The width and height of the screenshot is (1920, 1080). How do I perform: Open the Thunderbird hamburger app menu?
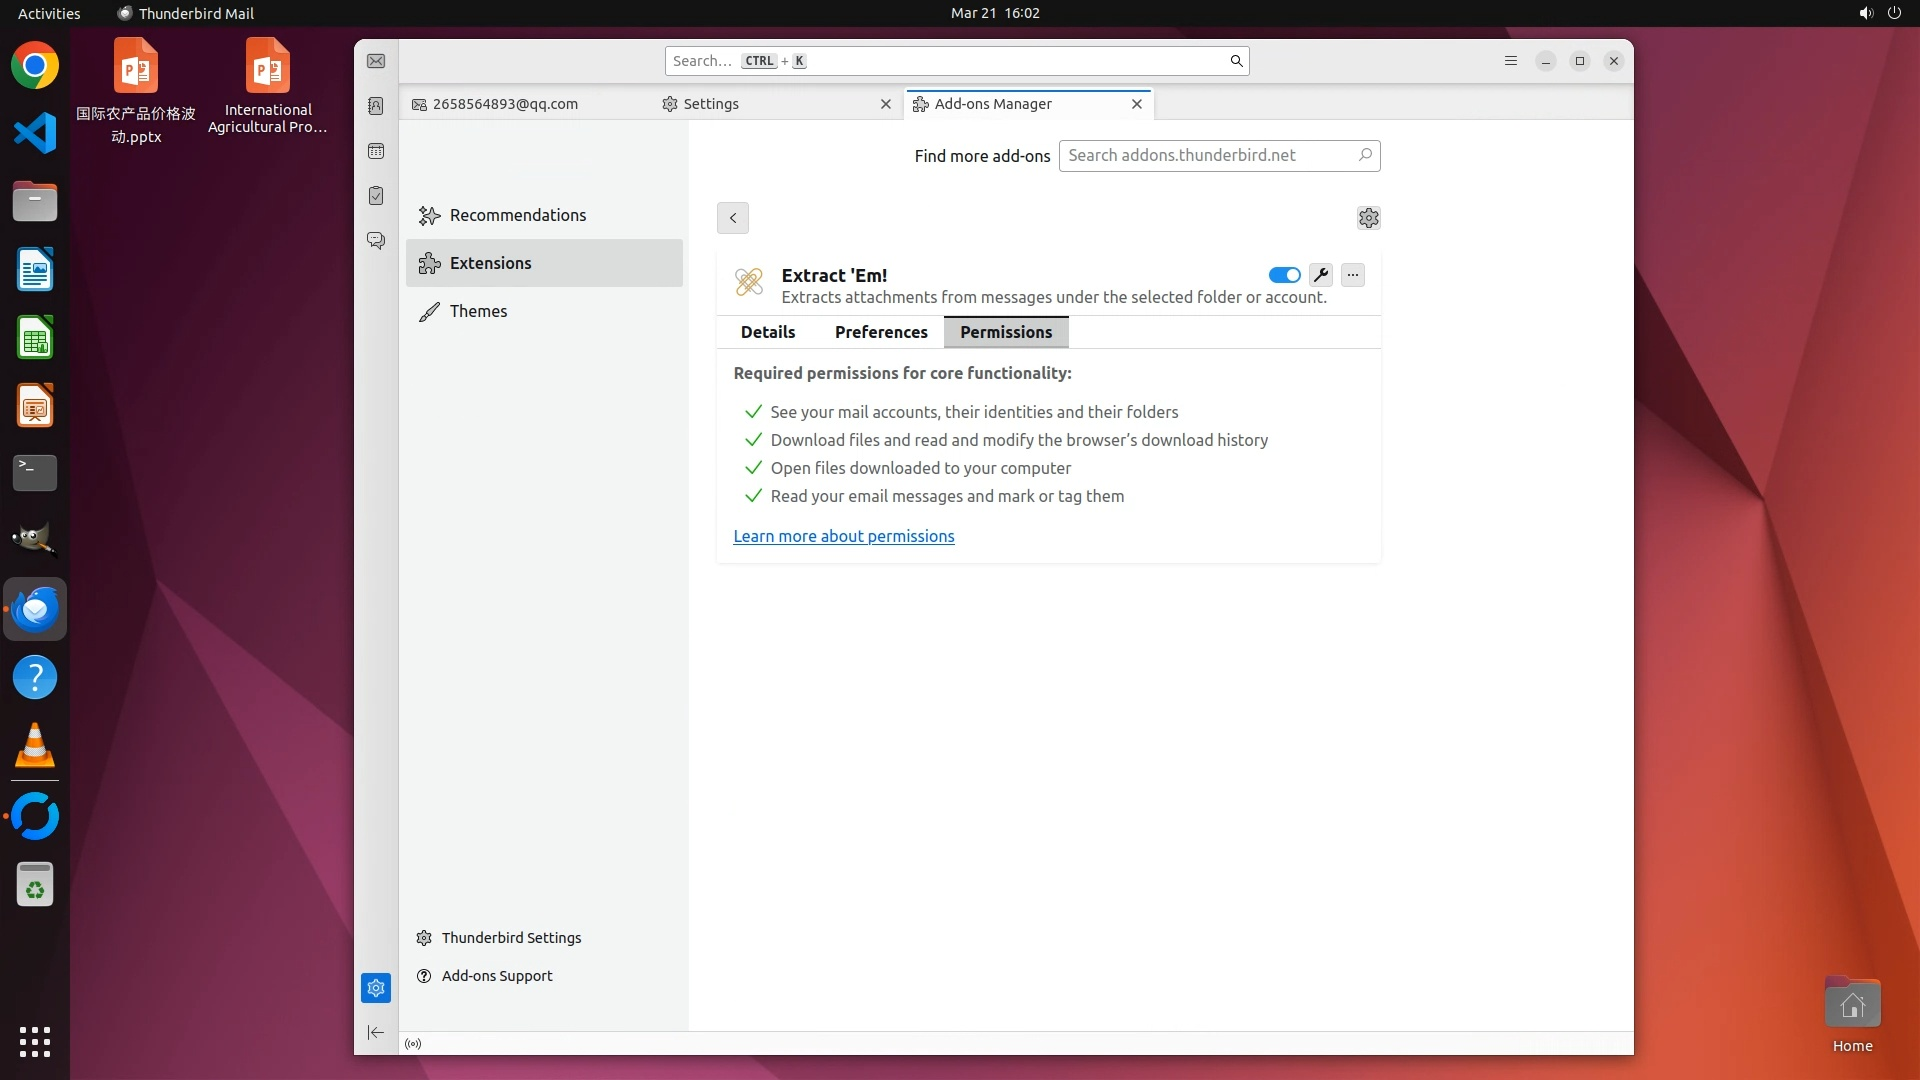point(1510,61)
